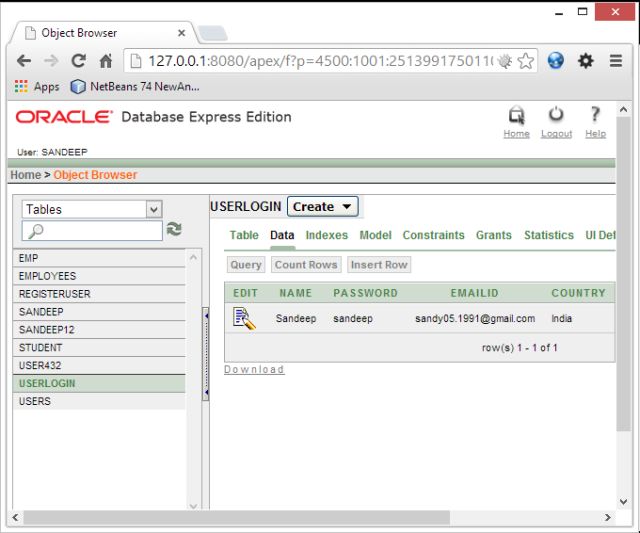This screenshot has height=533, width=640.
Task: Click the refresh icon beside search box
Action: tap(174, 229)
